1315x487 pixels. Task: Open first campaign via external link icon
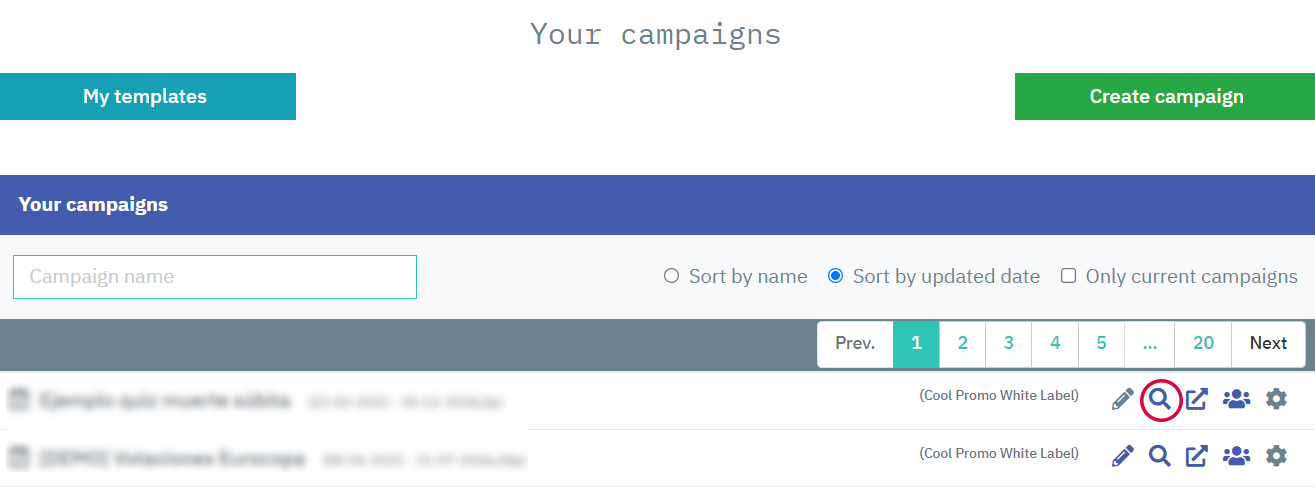(x=1197, y=400)
